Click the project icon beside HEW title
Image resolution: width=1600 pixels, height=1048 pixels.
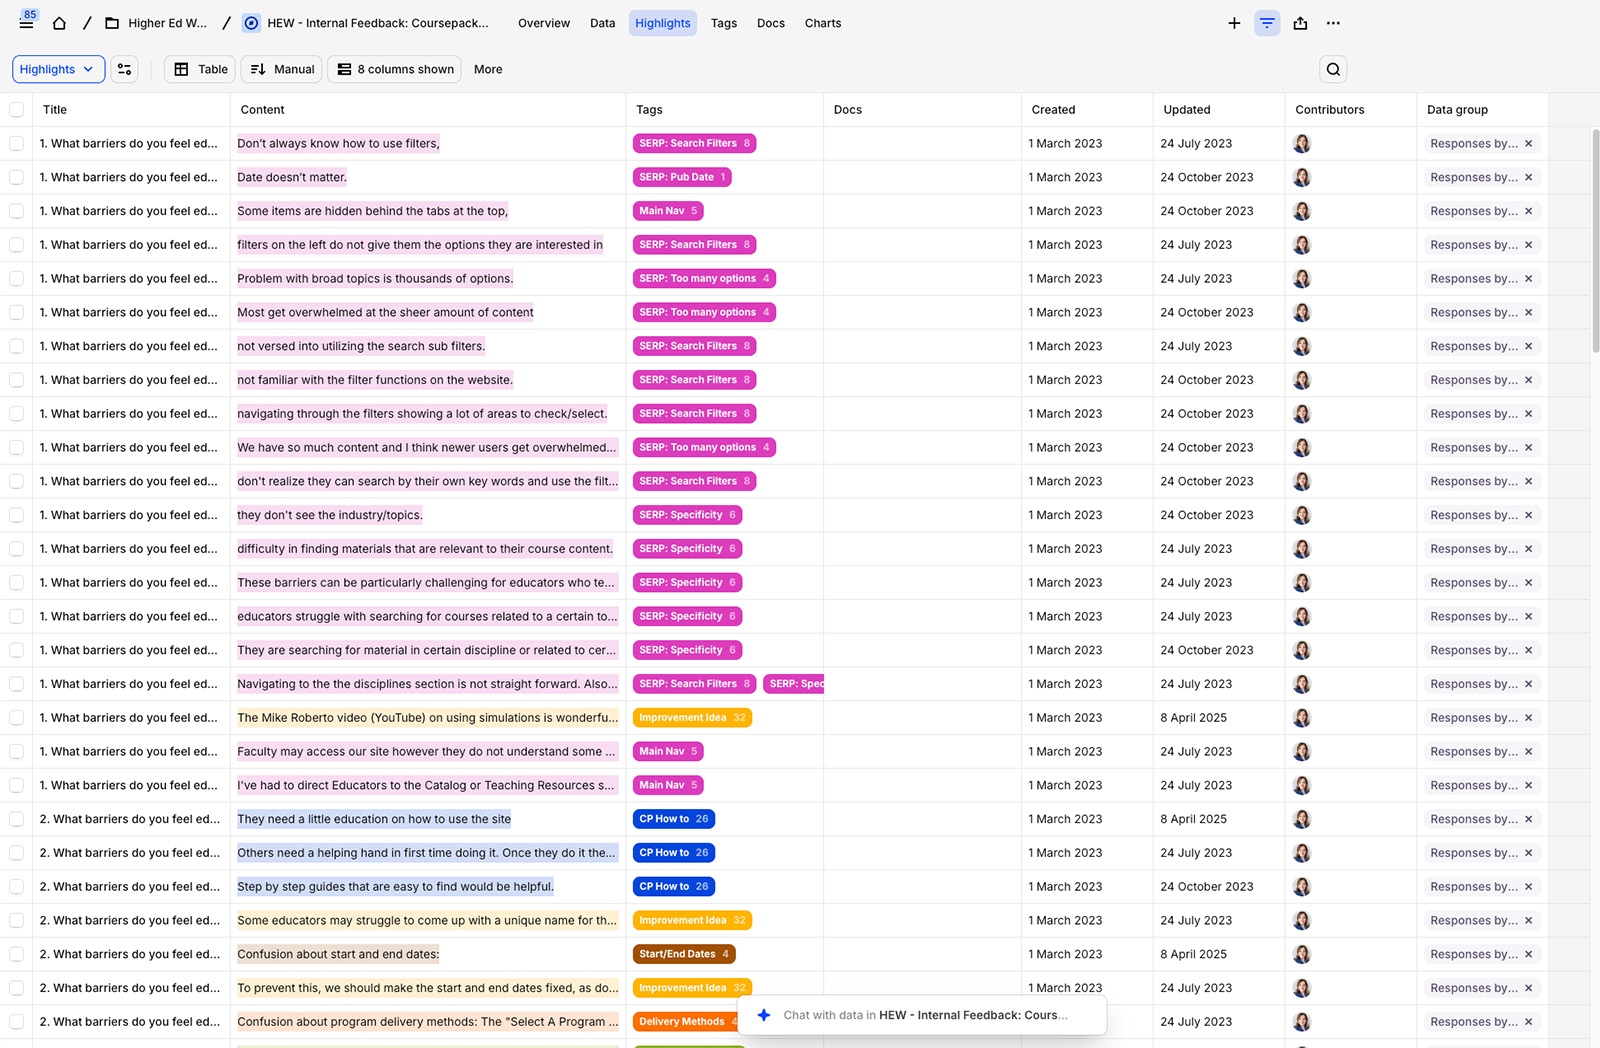[251, 23]
